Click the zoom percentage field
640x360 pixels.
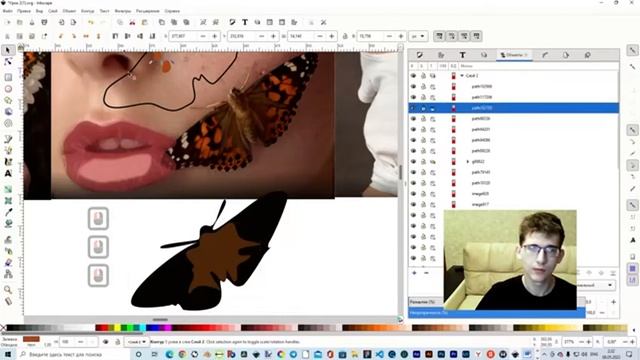point(570,342)
